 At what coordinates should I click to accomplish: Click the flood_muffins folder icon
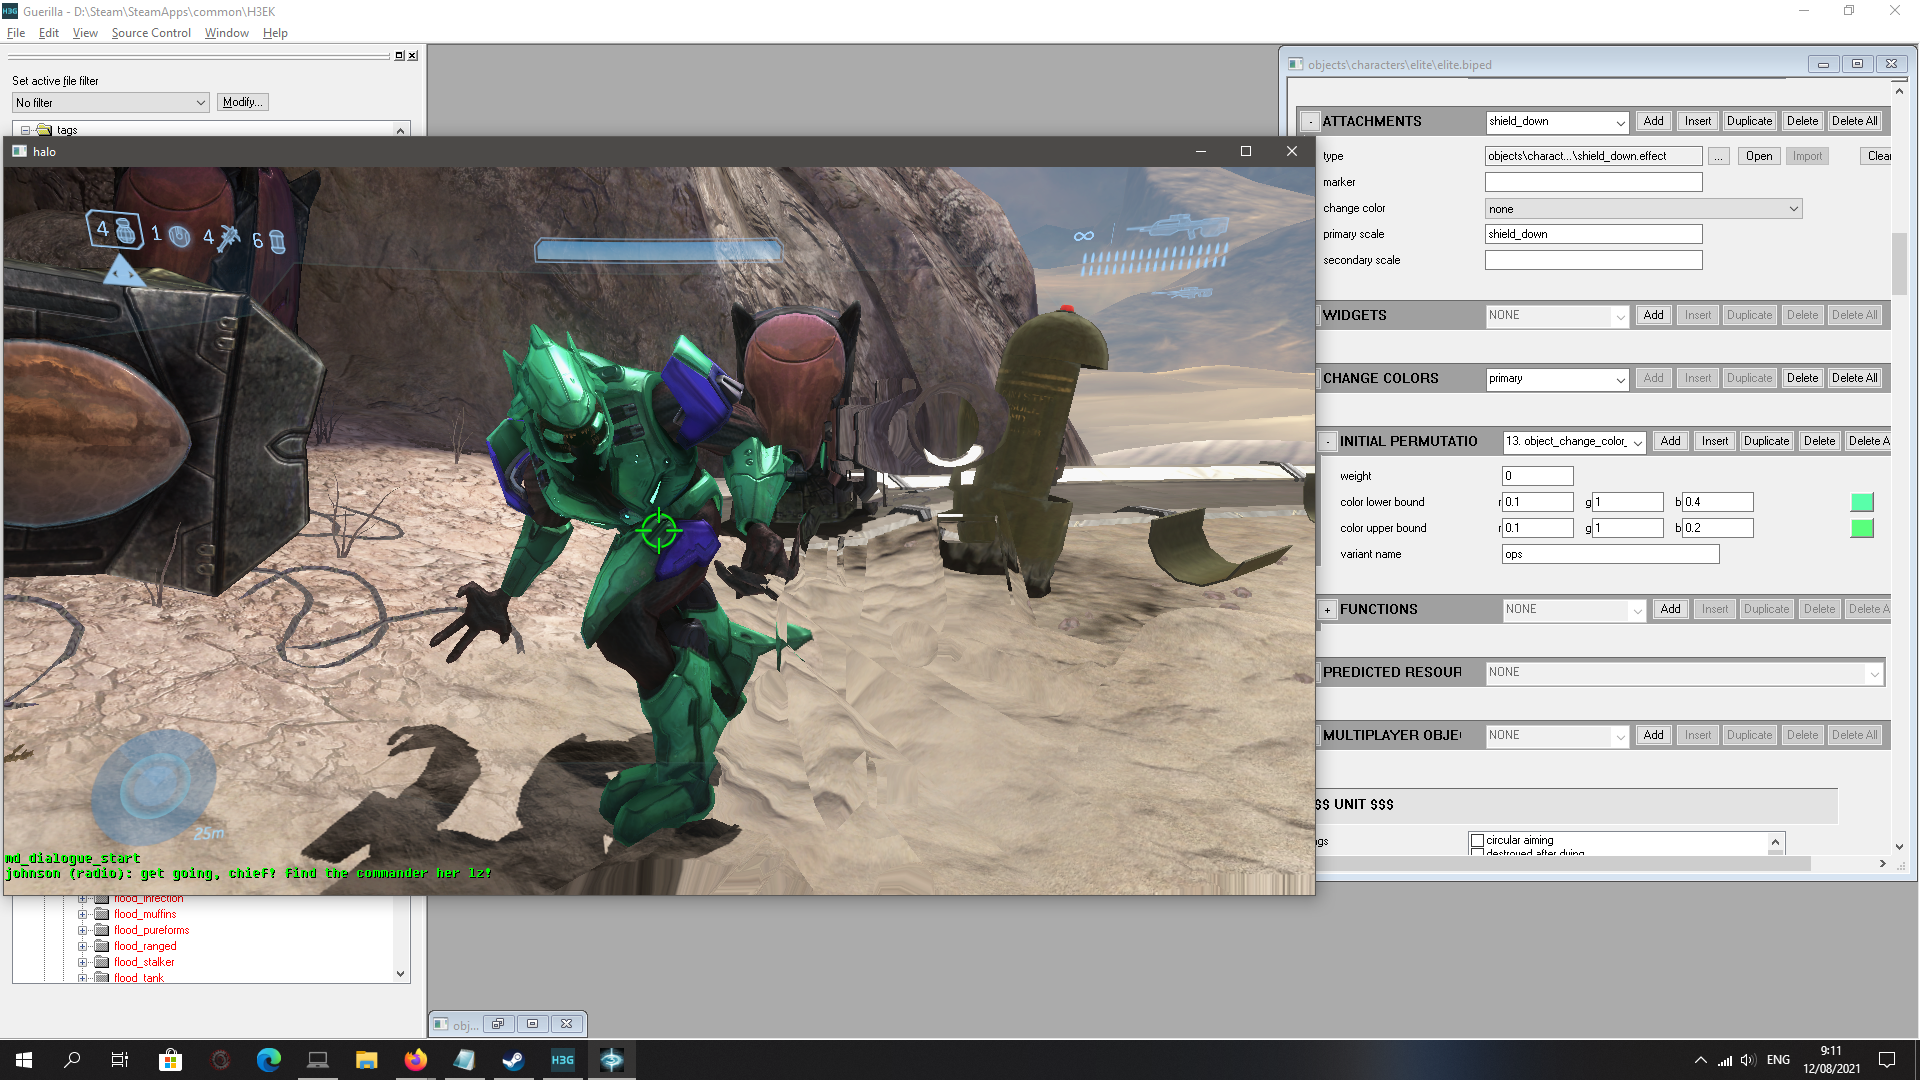point(101,914)
